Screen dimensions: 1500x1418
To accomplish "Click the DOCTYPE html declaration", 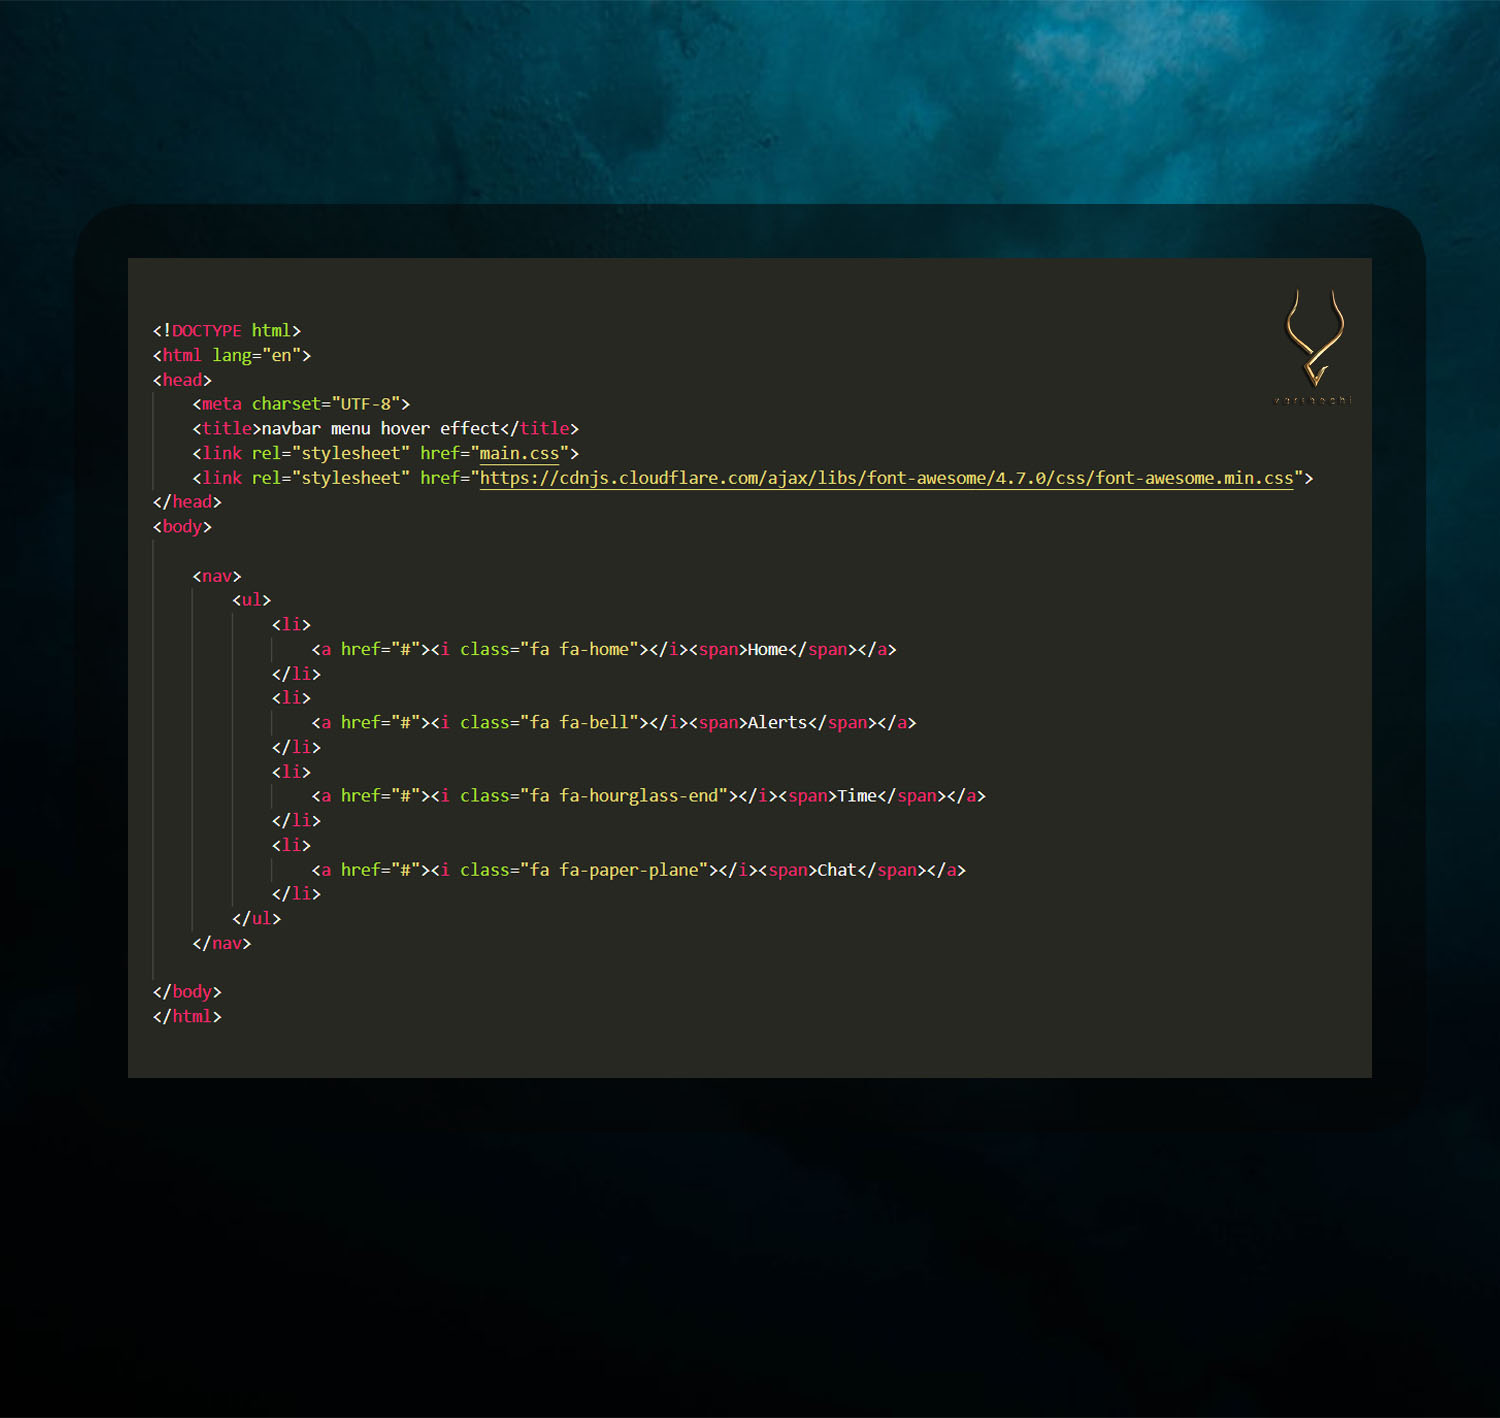I will point(225,330).
